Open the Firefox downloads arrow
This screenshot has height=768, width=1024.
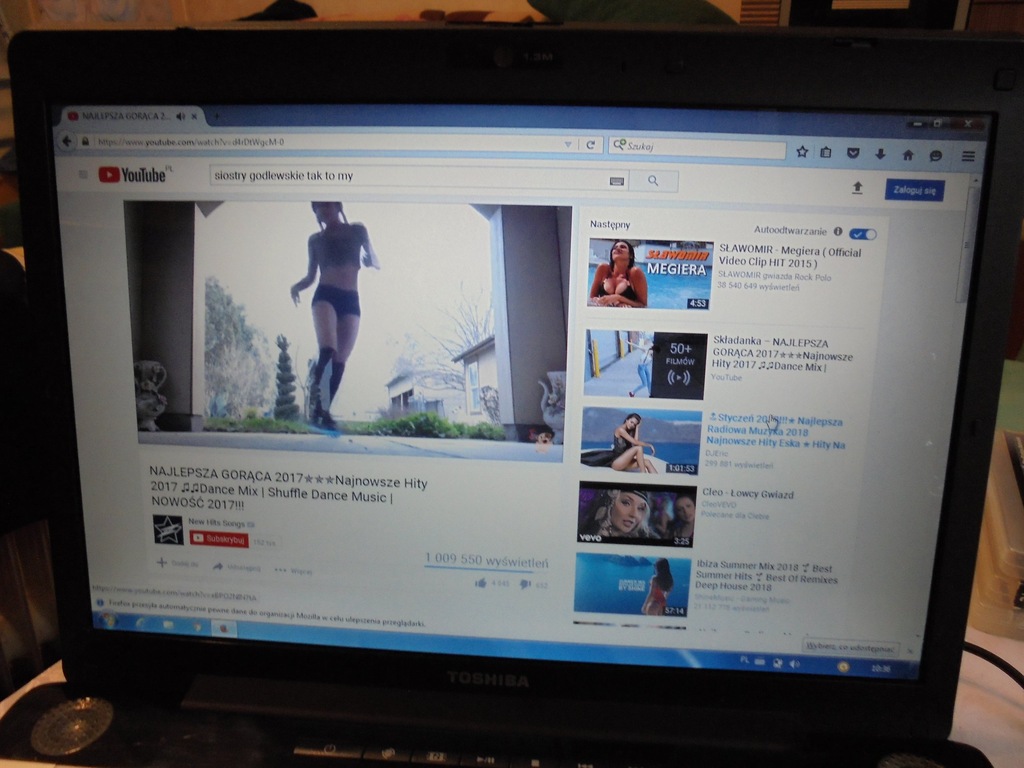880,154
